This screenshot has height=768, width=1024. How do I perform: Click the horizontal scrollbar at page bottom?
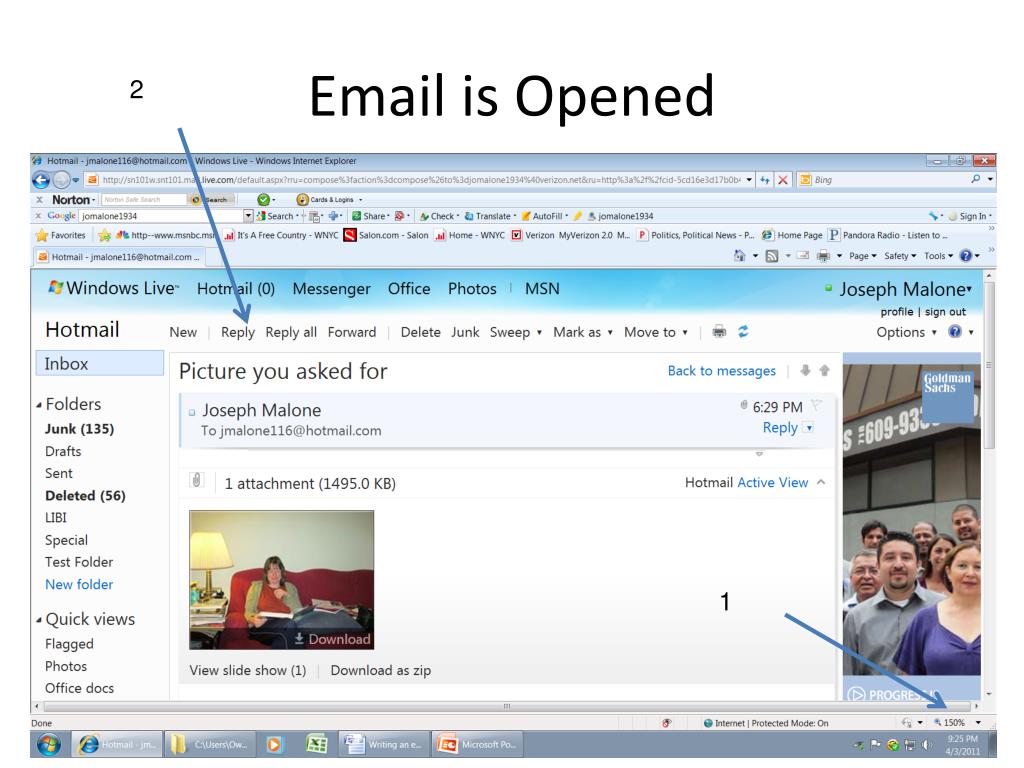pyautogui.click(x=506, y=706)
